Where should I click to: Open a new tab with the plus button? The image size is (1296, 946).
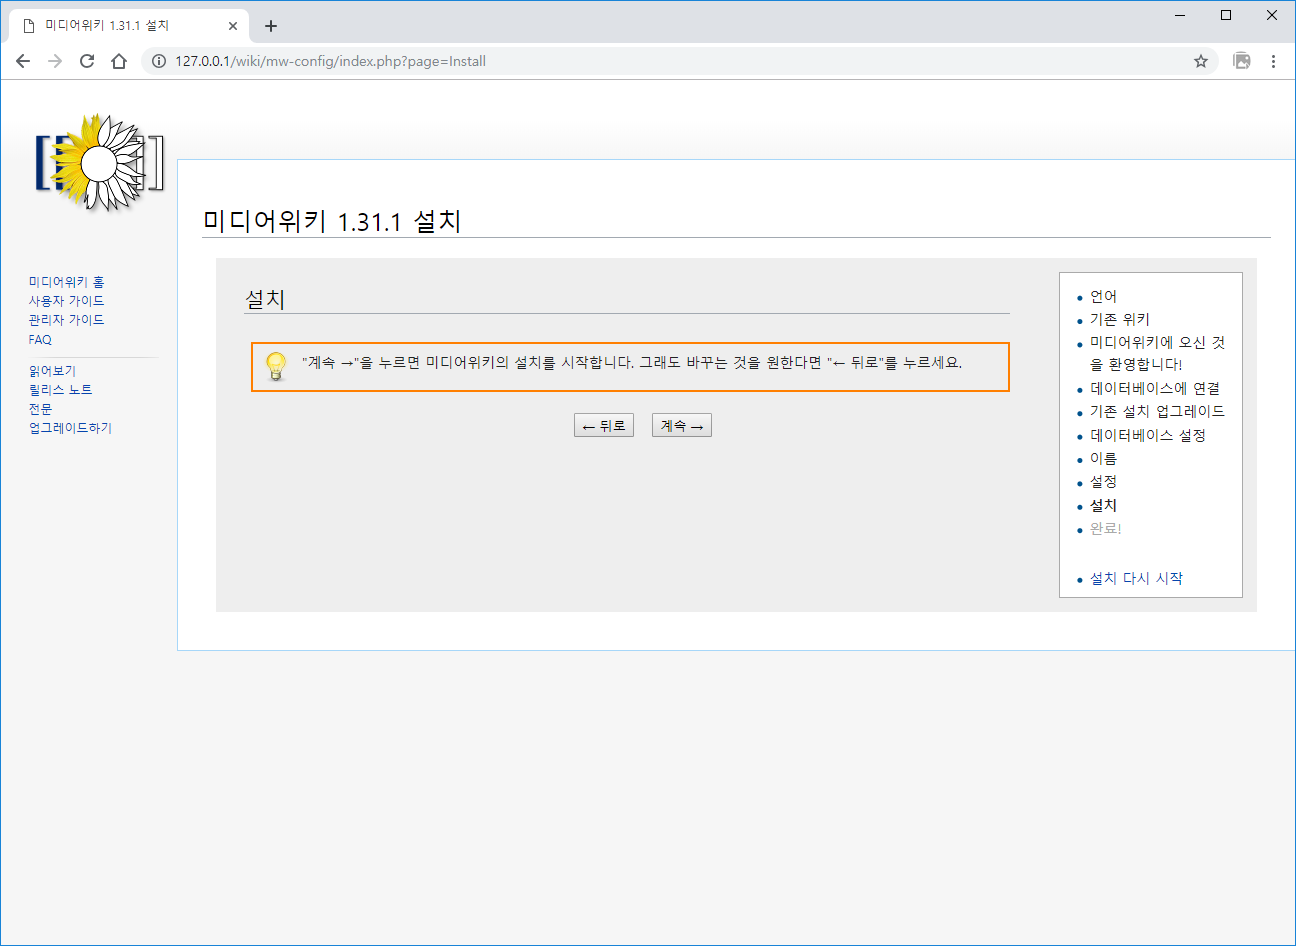point(271,26)
